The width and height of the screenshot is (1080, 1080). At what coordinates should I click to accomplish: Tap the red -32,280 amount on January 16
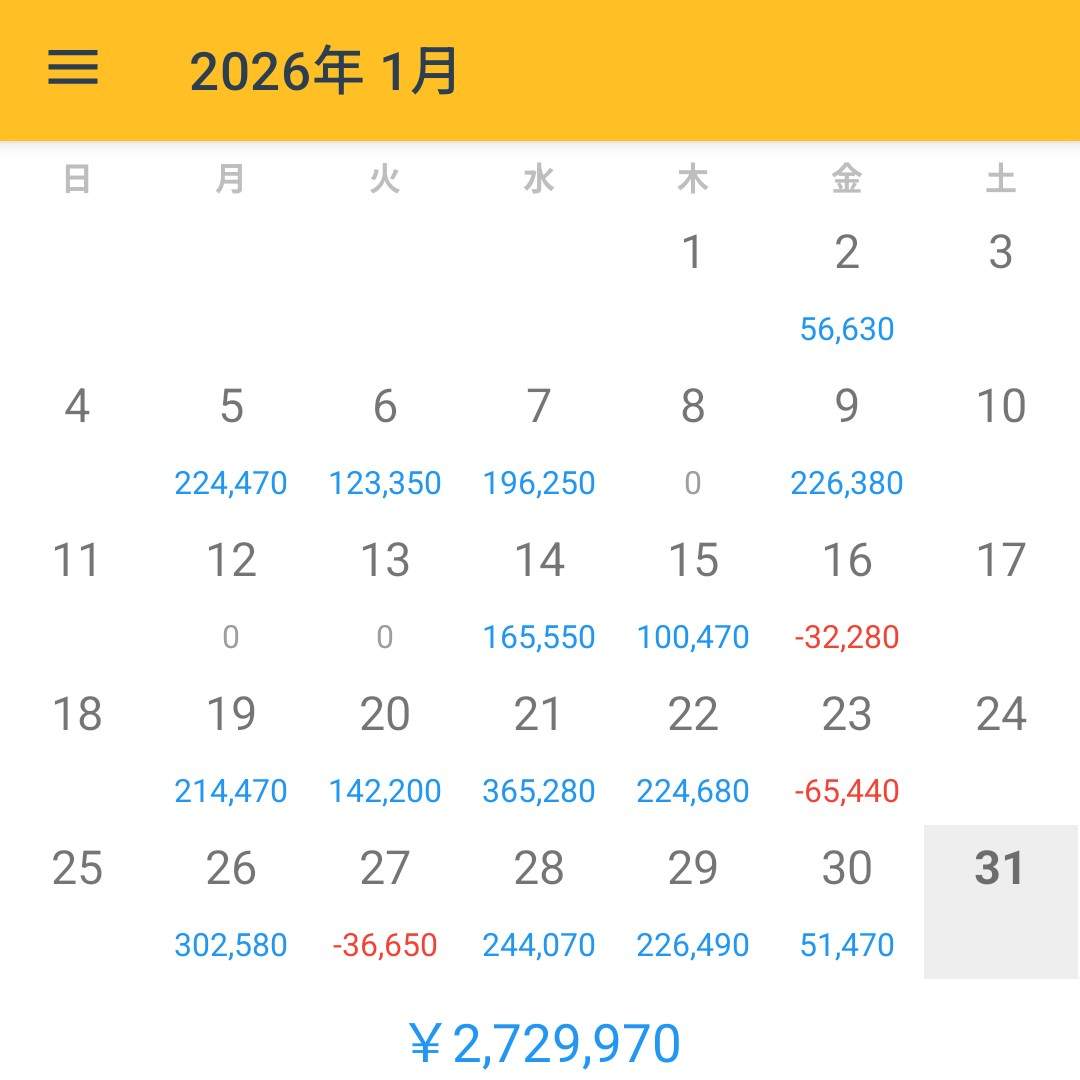coord(847,637)
